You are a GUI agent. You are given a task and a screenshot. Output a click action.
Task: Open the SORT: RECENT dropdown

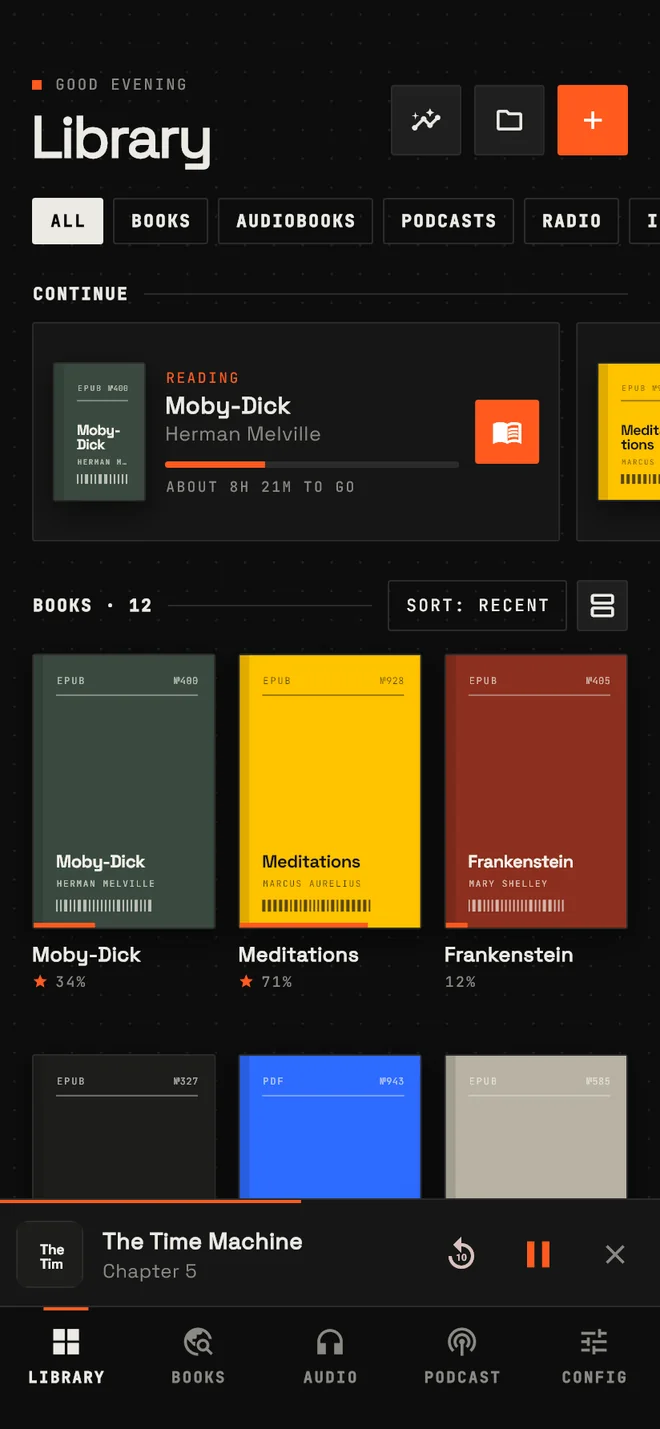tap(477, 605)
